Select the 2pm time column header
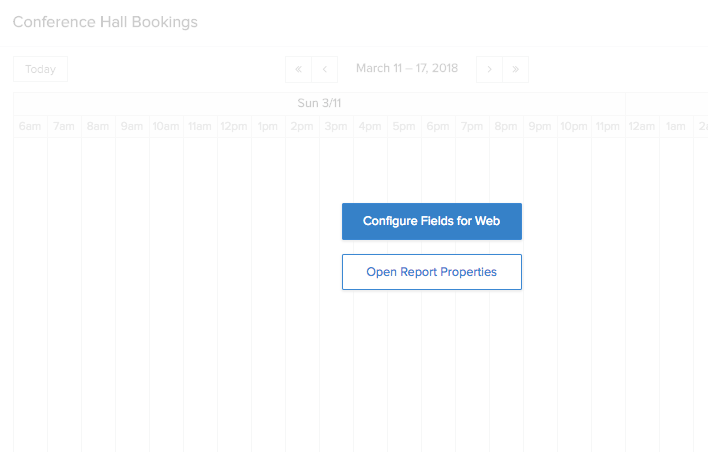 [x=302, y=126]
